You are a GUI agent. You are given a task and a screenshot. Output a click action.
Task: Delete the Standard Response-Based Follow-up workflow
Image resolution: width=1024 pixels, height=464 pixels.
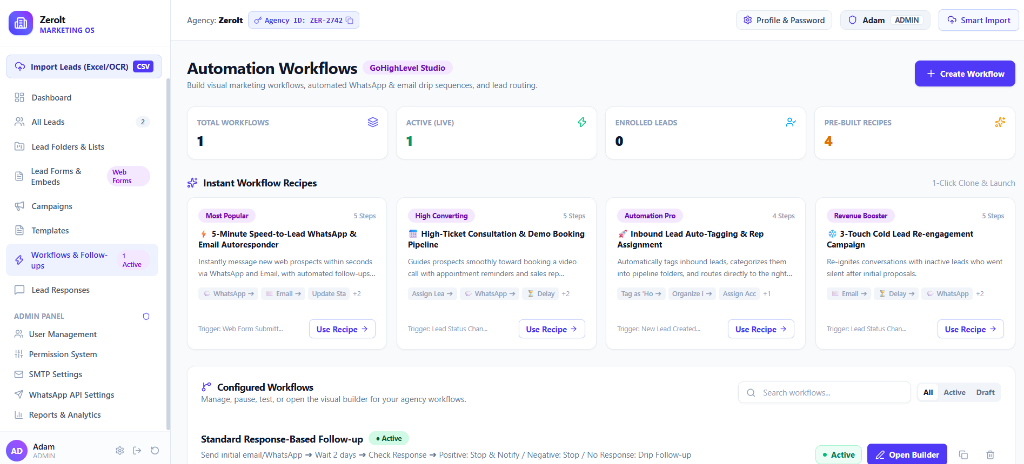pyautogui.click(x=990, y=455)
